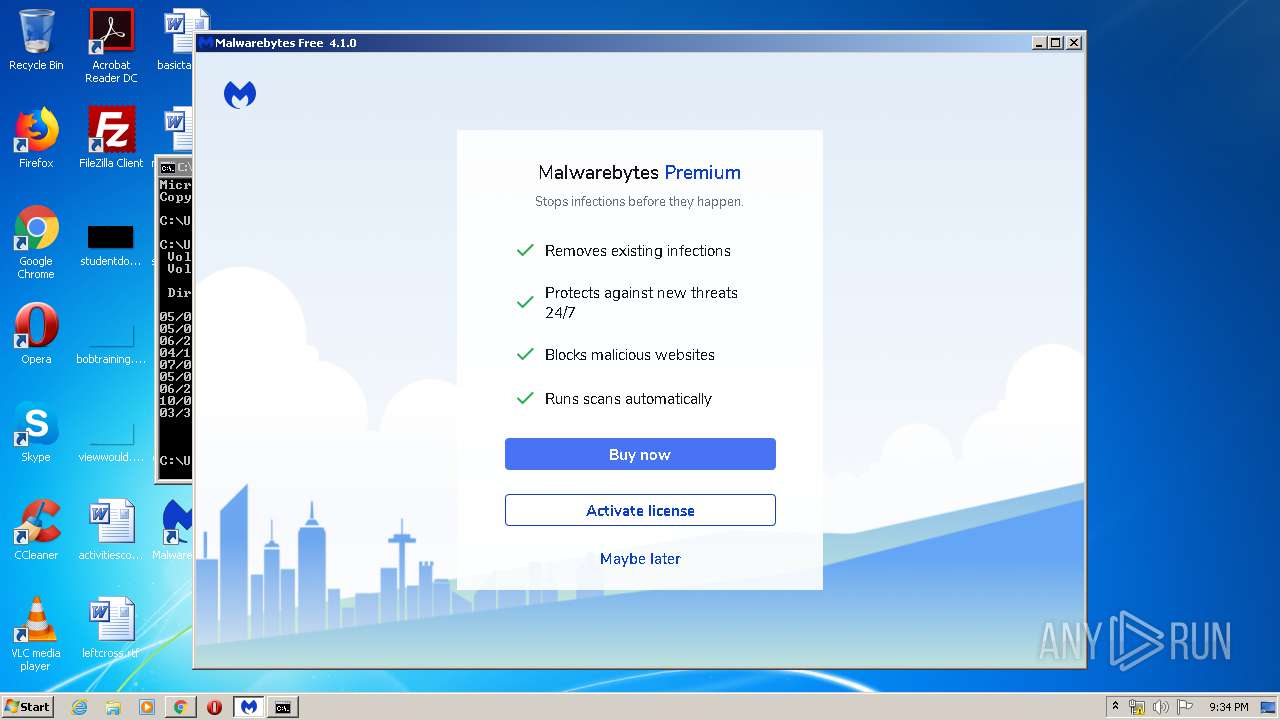The height and width of the screenshot is (720, 1280).
Task: Close the Malwarebytes window
Action: pos(1074,43)
